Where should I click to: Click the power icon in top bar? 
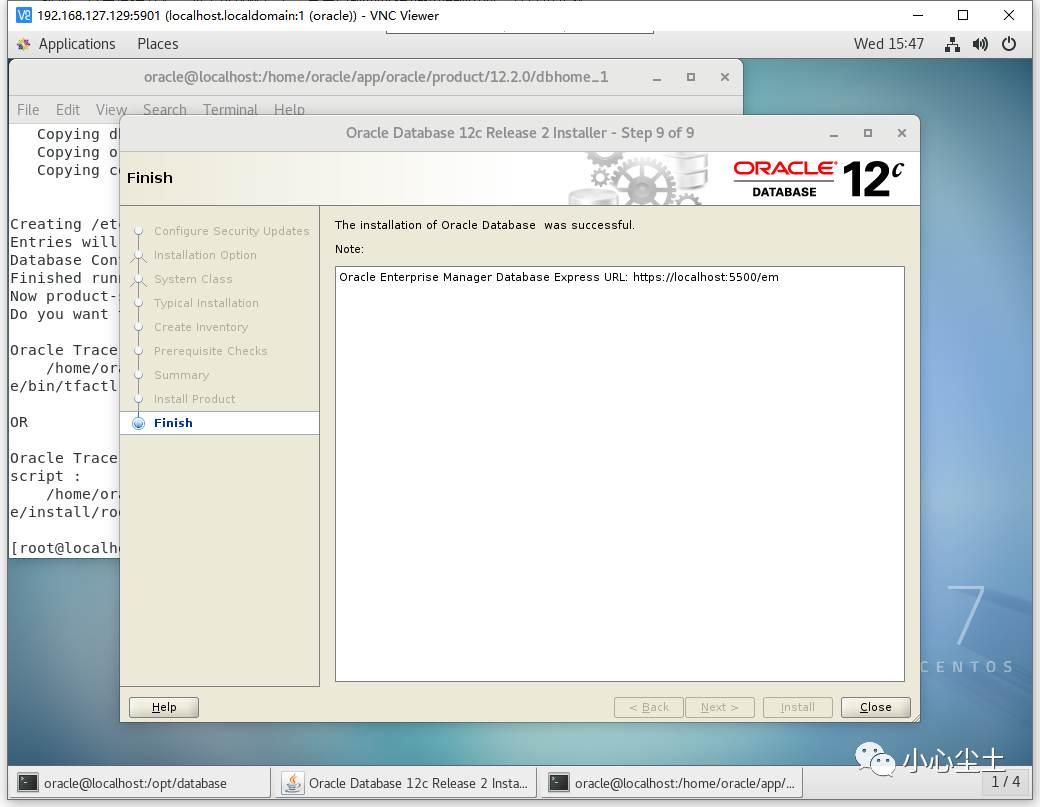(x=1009, y=44)
